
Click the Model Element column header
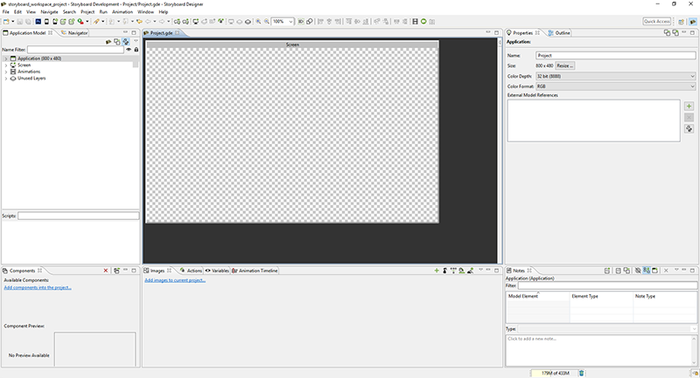coord(538,296)
